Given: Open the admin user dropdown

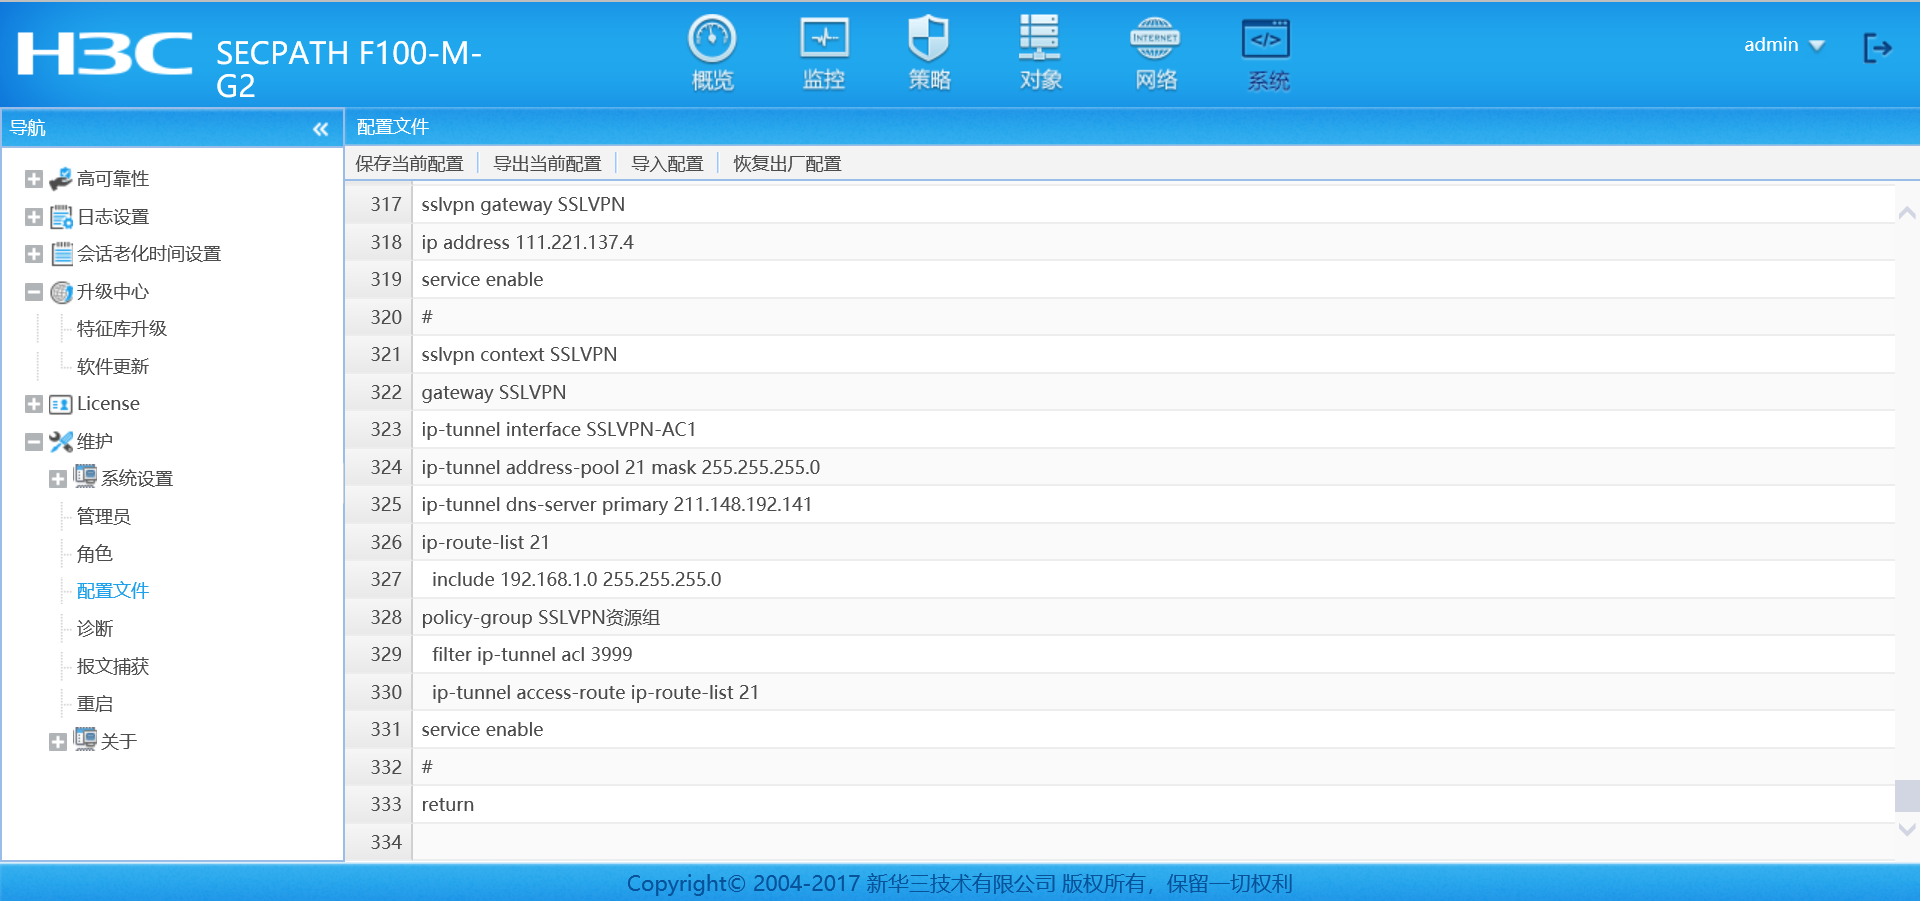Looking at the screenshot, I should (x=1784, y=45).
